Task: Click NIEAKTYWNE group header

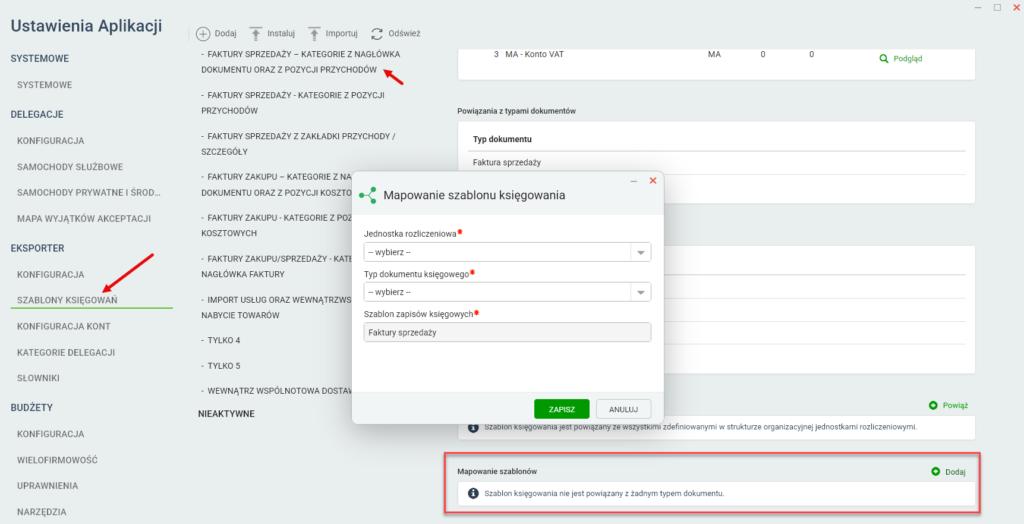Action: coord(227,414)
